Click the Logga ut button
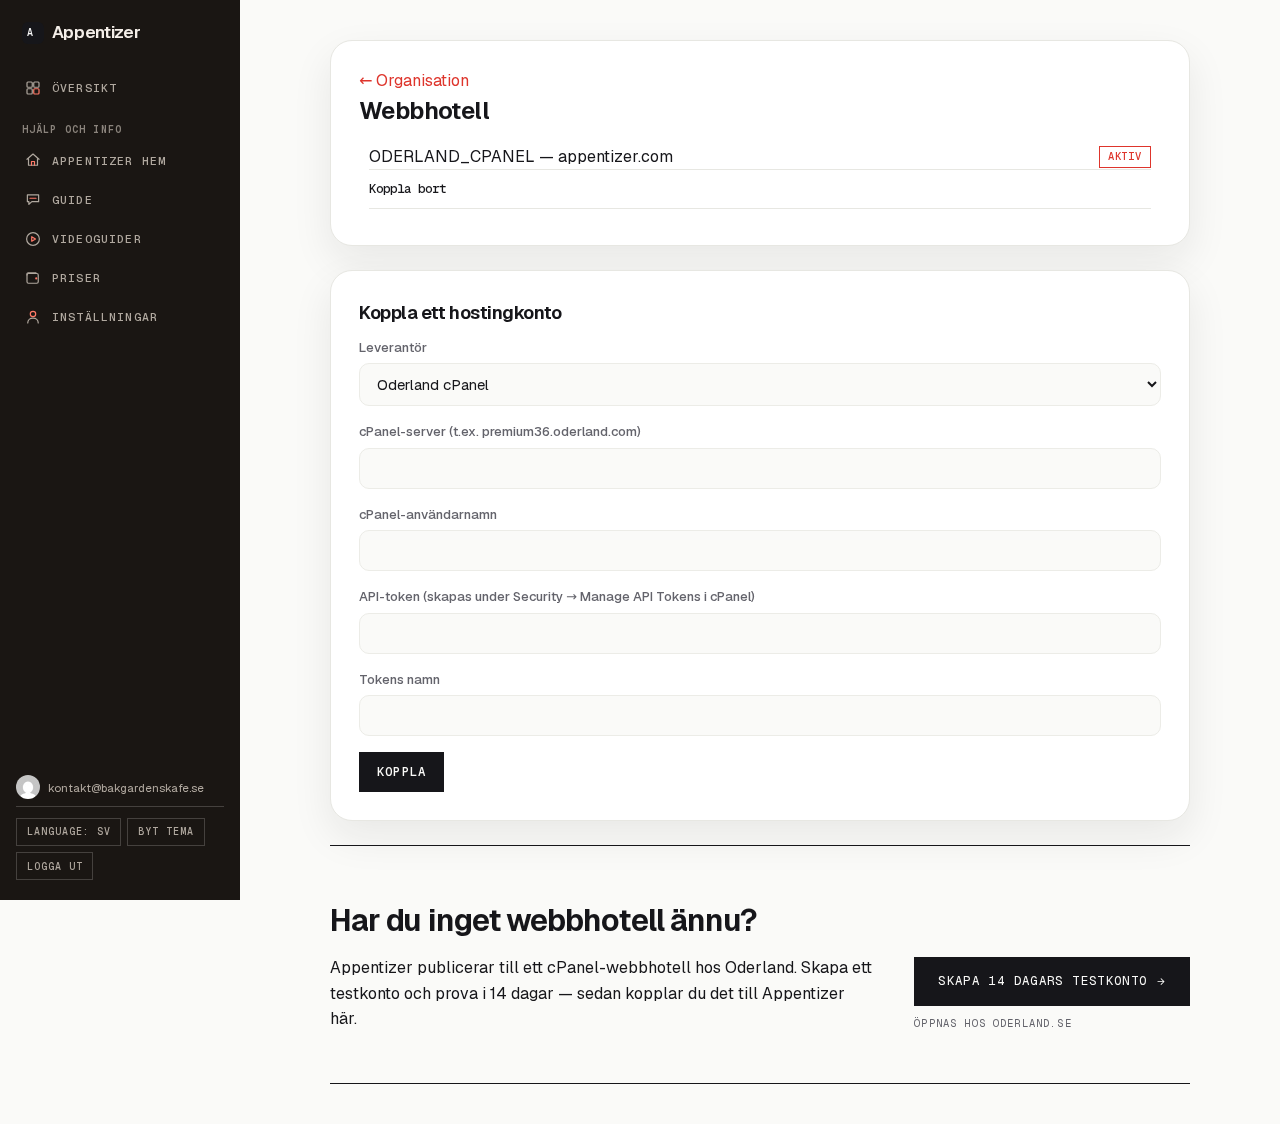The width and height of the screenshot is (1280, 1124). point(54,866)
